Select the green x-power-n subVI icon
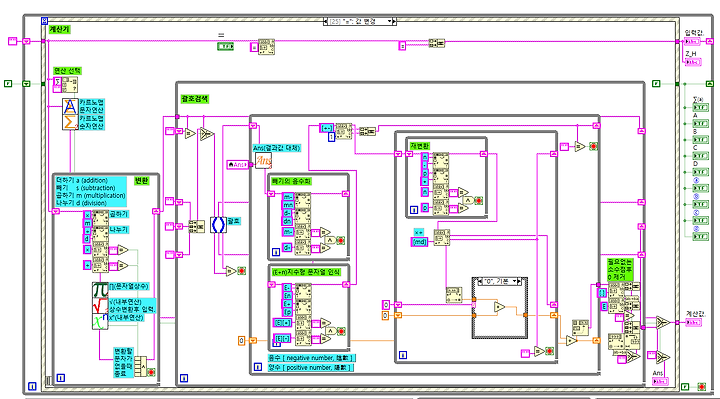720x399 pixels. [100, 321]
